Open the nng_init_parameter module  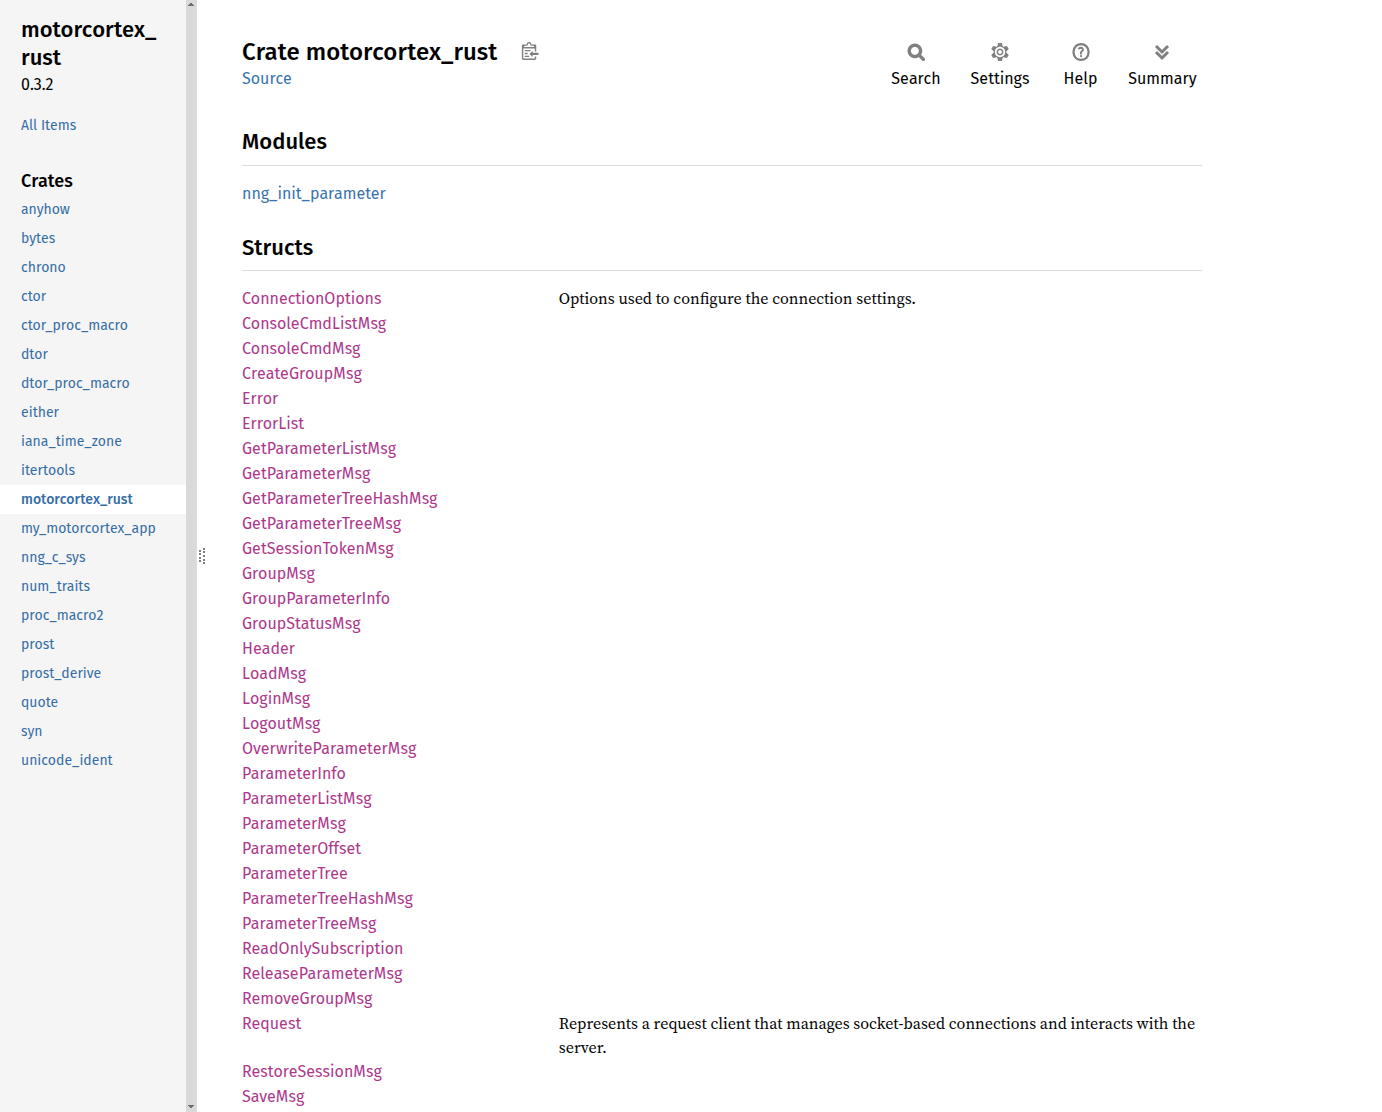click(313, 194)
